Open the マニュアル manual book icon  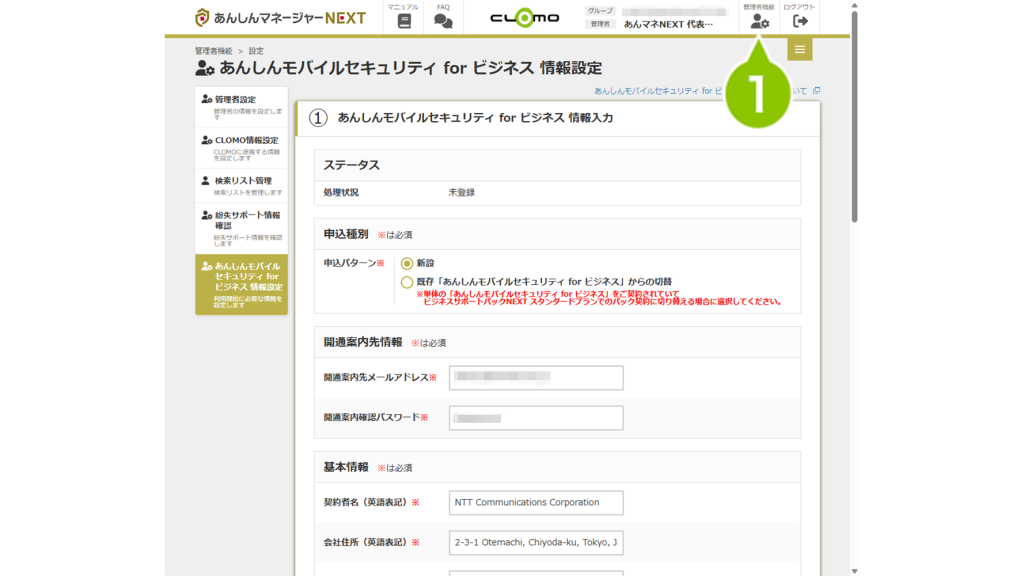[404, 21]
